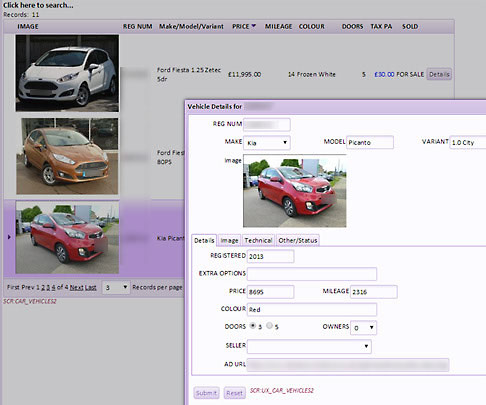Sort by the SOLD column header
Image resolution: width=486 pixels, height=405 pixels.
point(410,26)
